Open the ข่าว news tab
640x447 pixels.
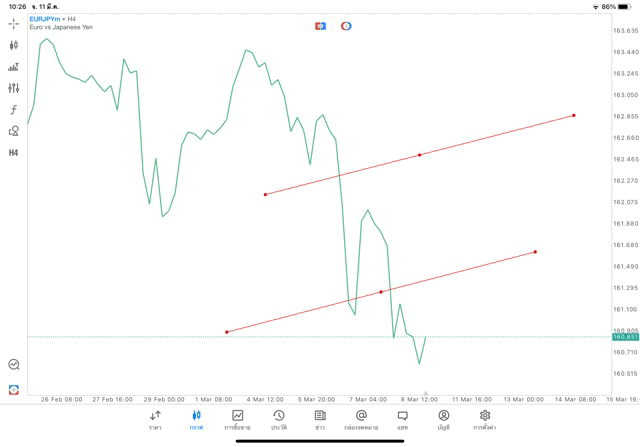point(320,419)
